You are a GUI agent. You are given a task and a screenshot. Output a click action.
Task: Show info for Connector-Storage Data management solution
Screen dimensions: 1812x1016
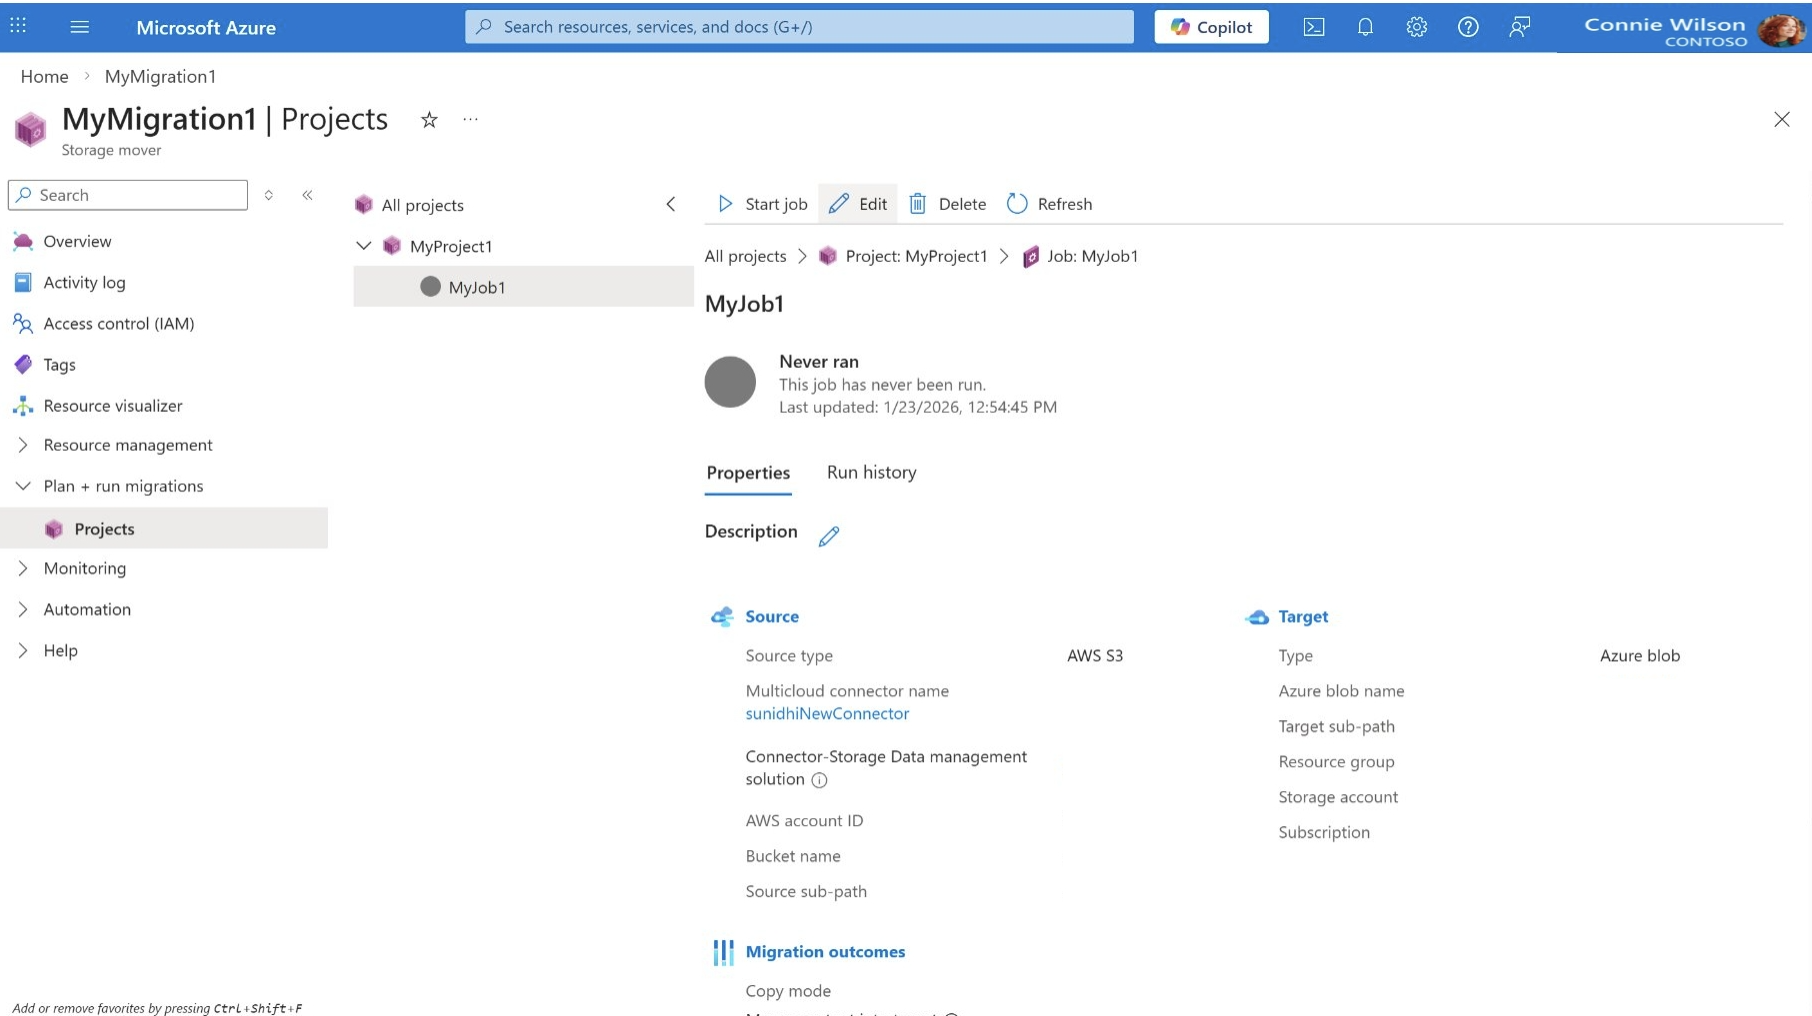pos(819,780)
